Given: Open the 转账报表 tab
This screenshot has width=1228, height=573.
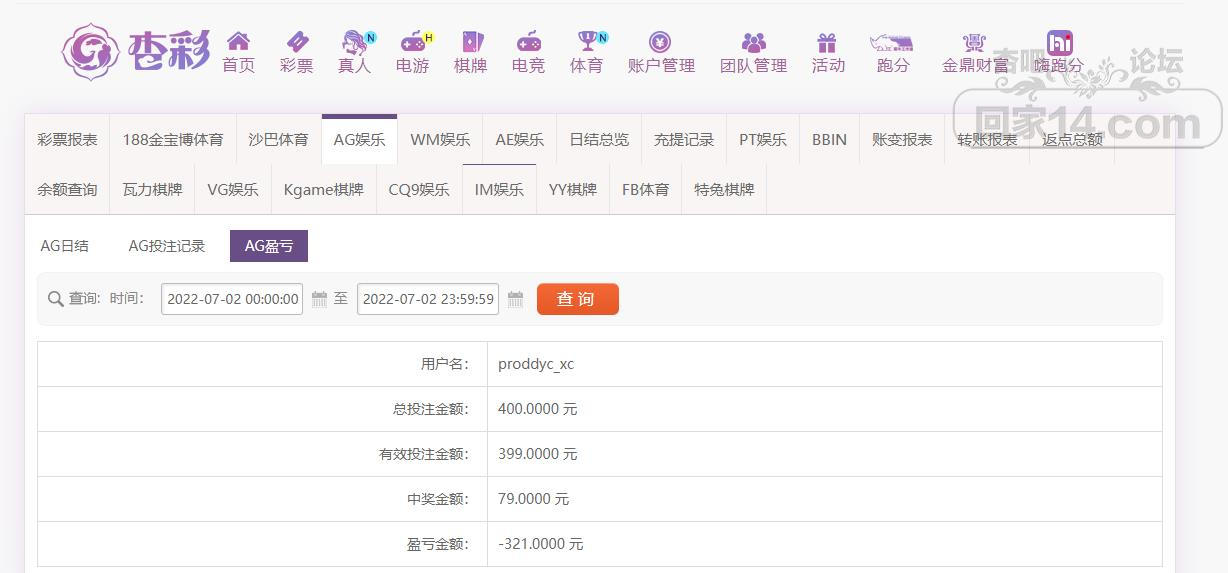Looking at the screenshot, I should coord(987,140).
